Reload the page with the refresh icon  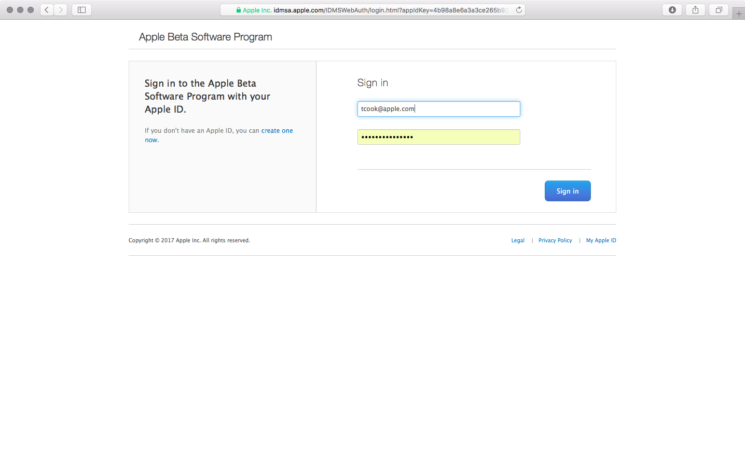pyautogui.click(x=519, y=10)
